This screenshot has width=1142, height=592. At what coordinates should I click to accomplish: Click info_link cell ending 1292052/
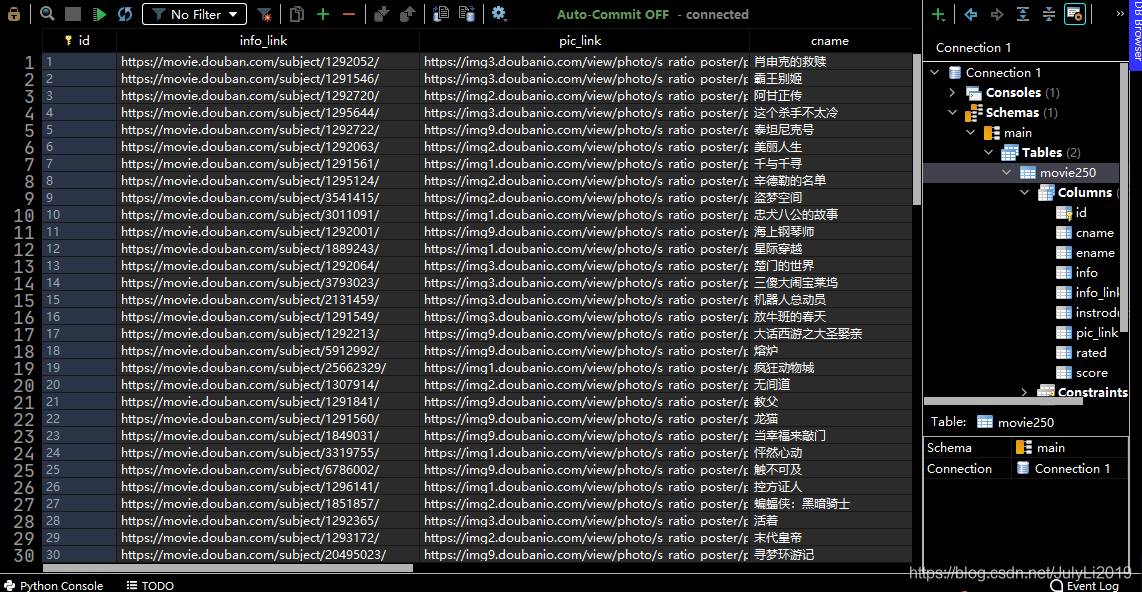click(267, 62)
